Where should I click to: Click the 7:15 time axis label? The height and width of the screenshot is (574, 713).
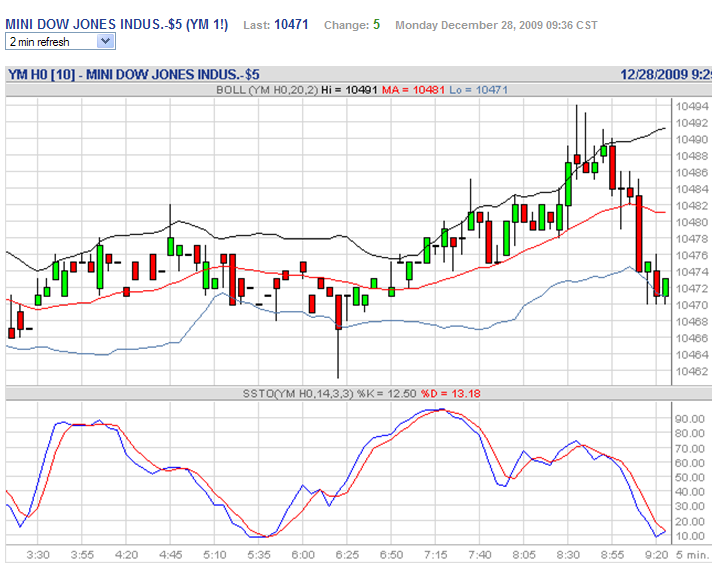coord(436,555)
